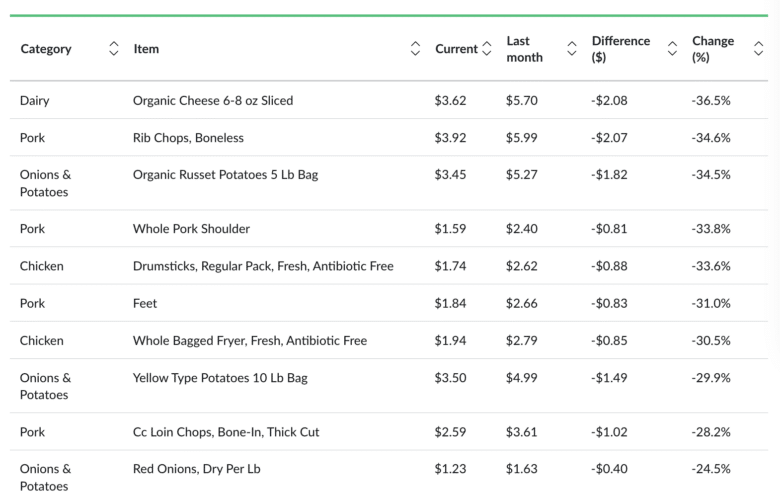The image size is (780, 499).
Task: Click the -36.5% change value
Action: click(x=710, y=100)
